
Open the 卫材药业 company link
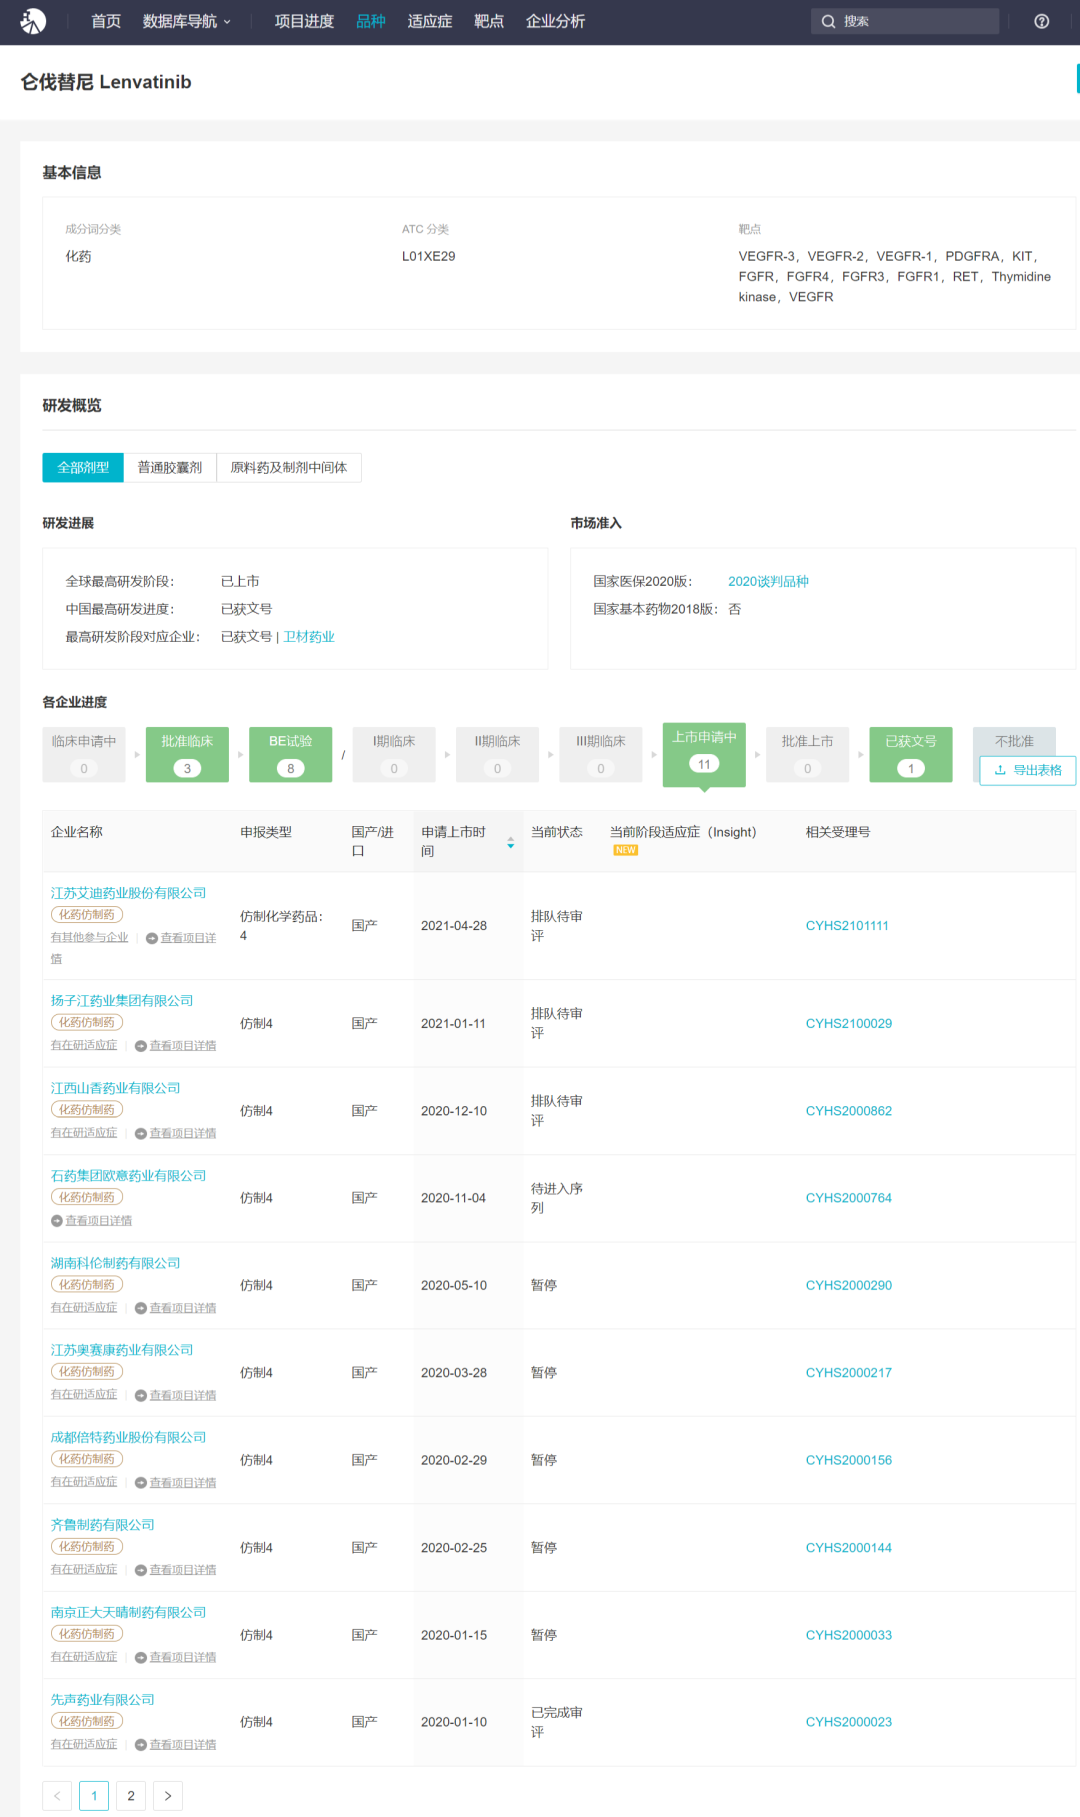click(x=309, y=637)
